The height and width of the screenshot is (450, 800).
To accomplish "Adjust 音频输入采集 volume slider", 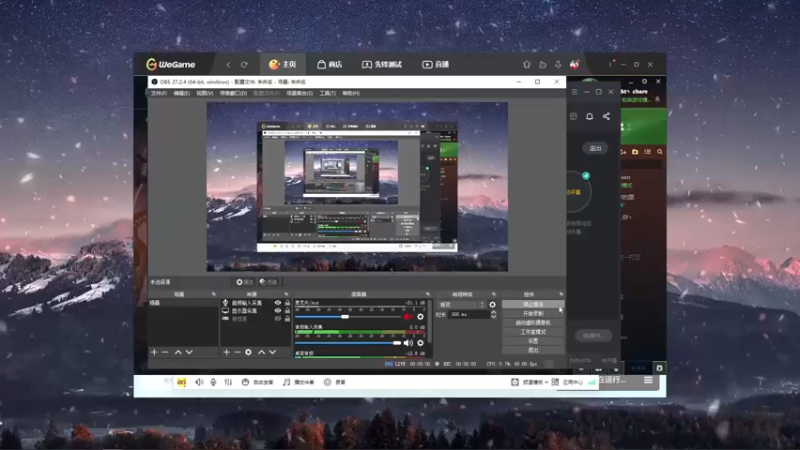I will 347,343.
